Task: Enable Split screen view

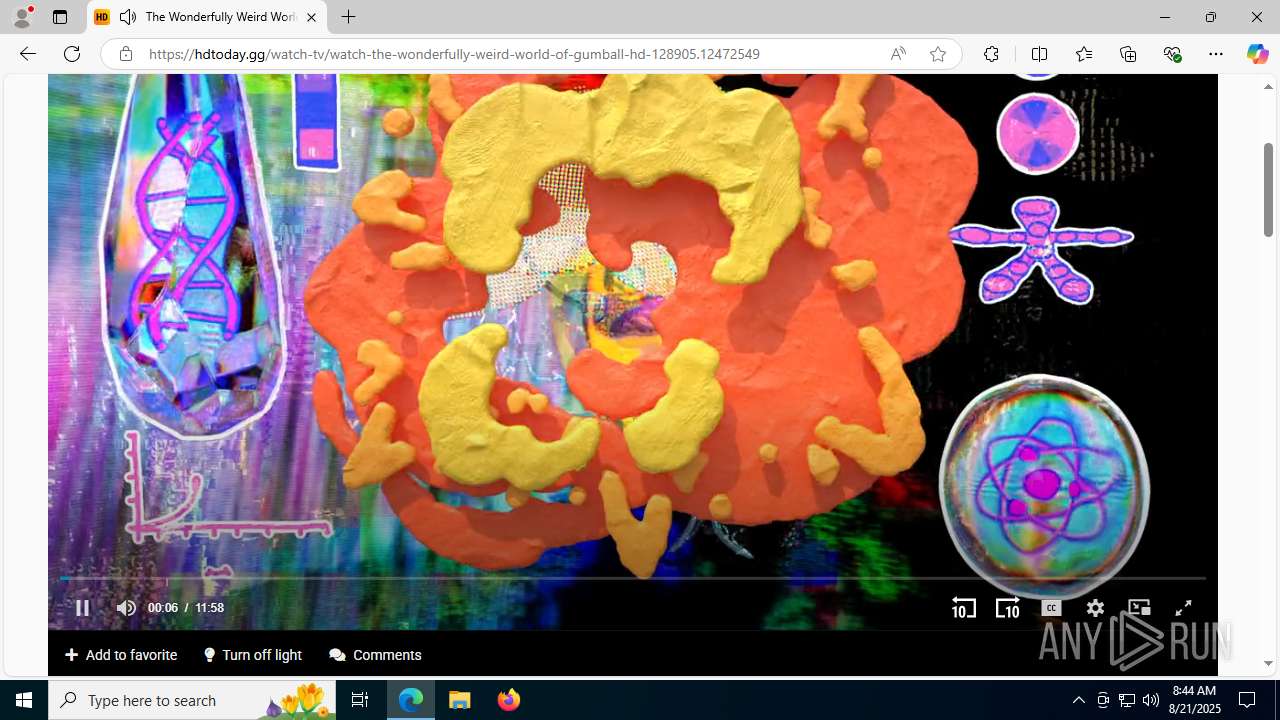Action: [1039, 54]
